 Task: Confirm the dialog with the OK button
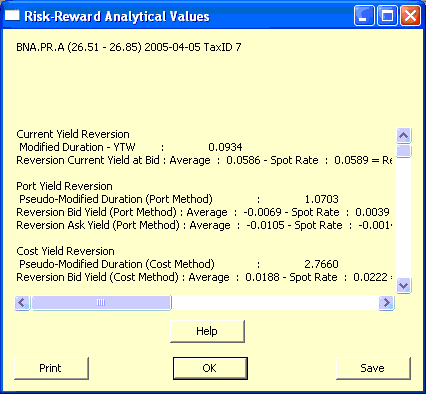pos(210,368)
